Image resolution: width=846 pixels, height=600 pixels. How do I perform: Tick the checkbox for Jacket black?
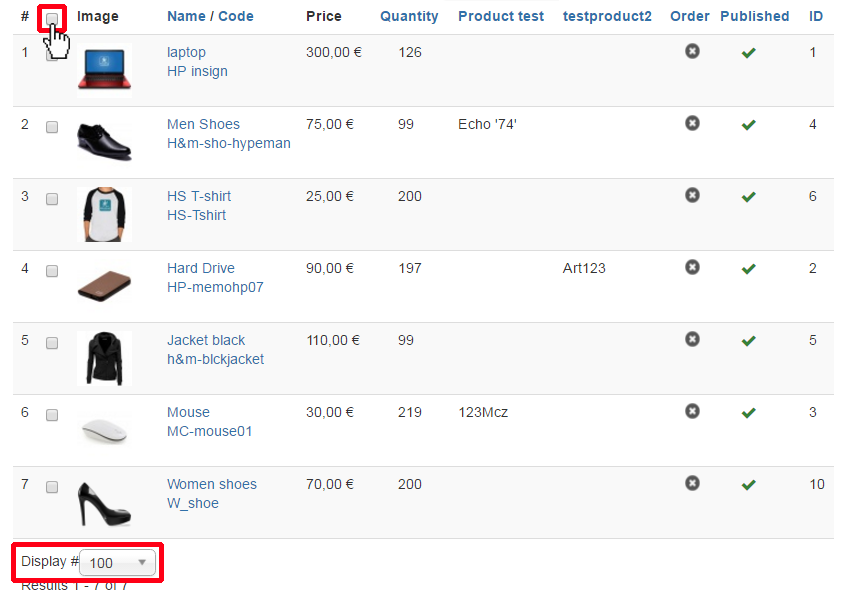(x=52, y=343)
